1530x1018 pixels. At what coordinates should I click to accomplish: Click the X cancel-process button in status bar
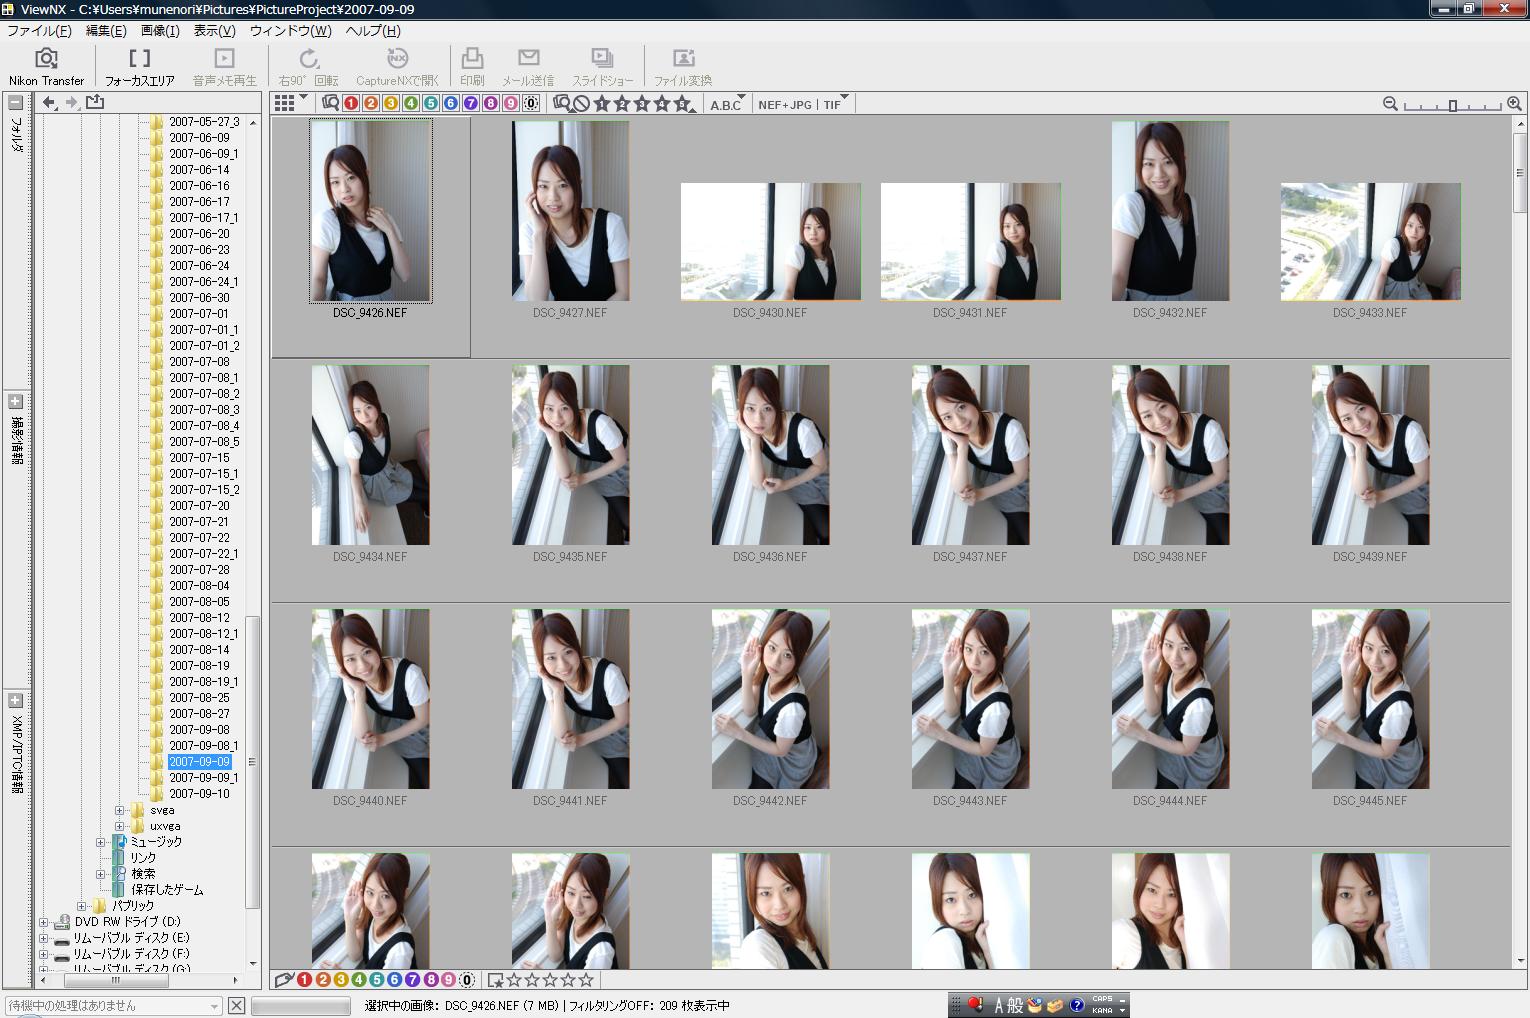point(236,1005)
